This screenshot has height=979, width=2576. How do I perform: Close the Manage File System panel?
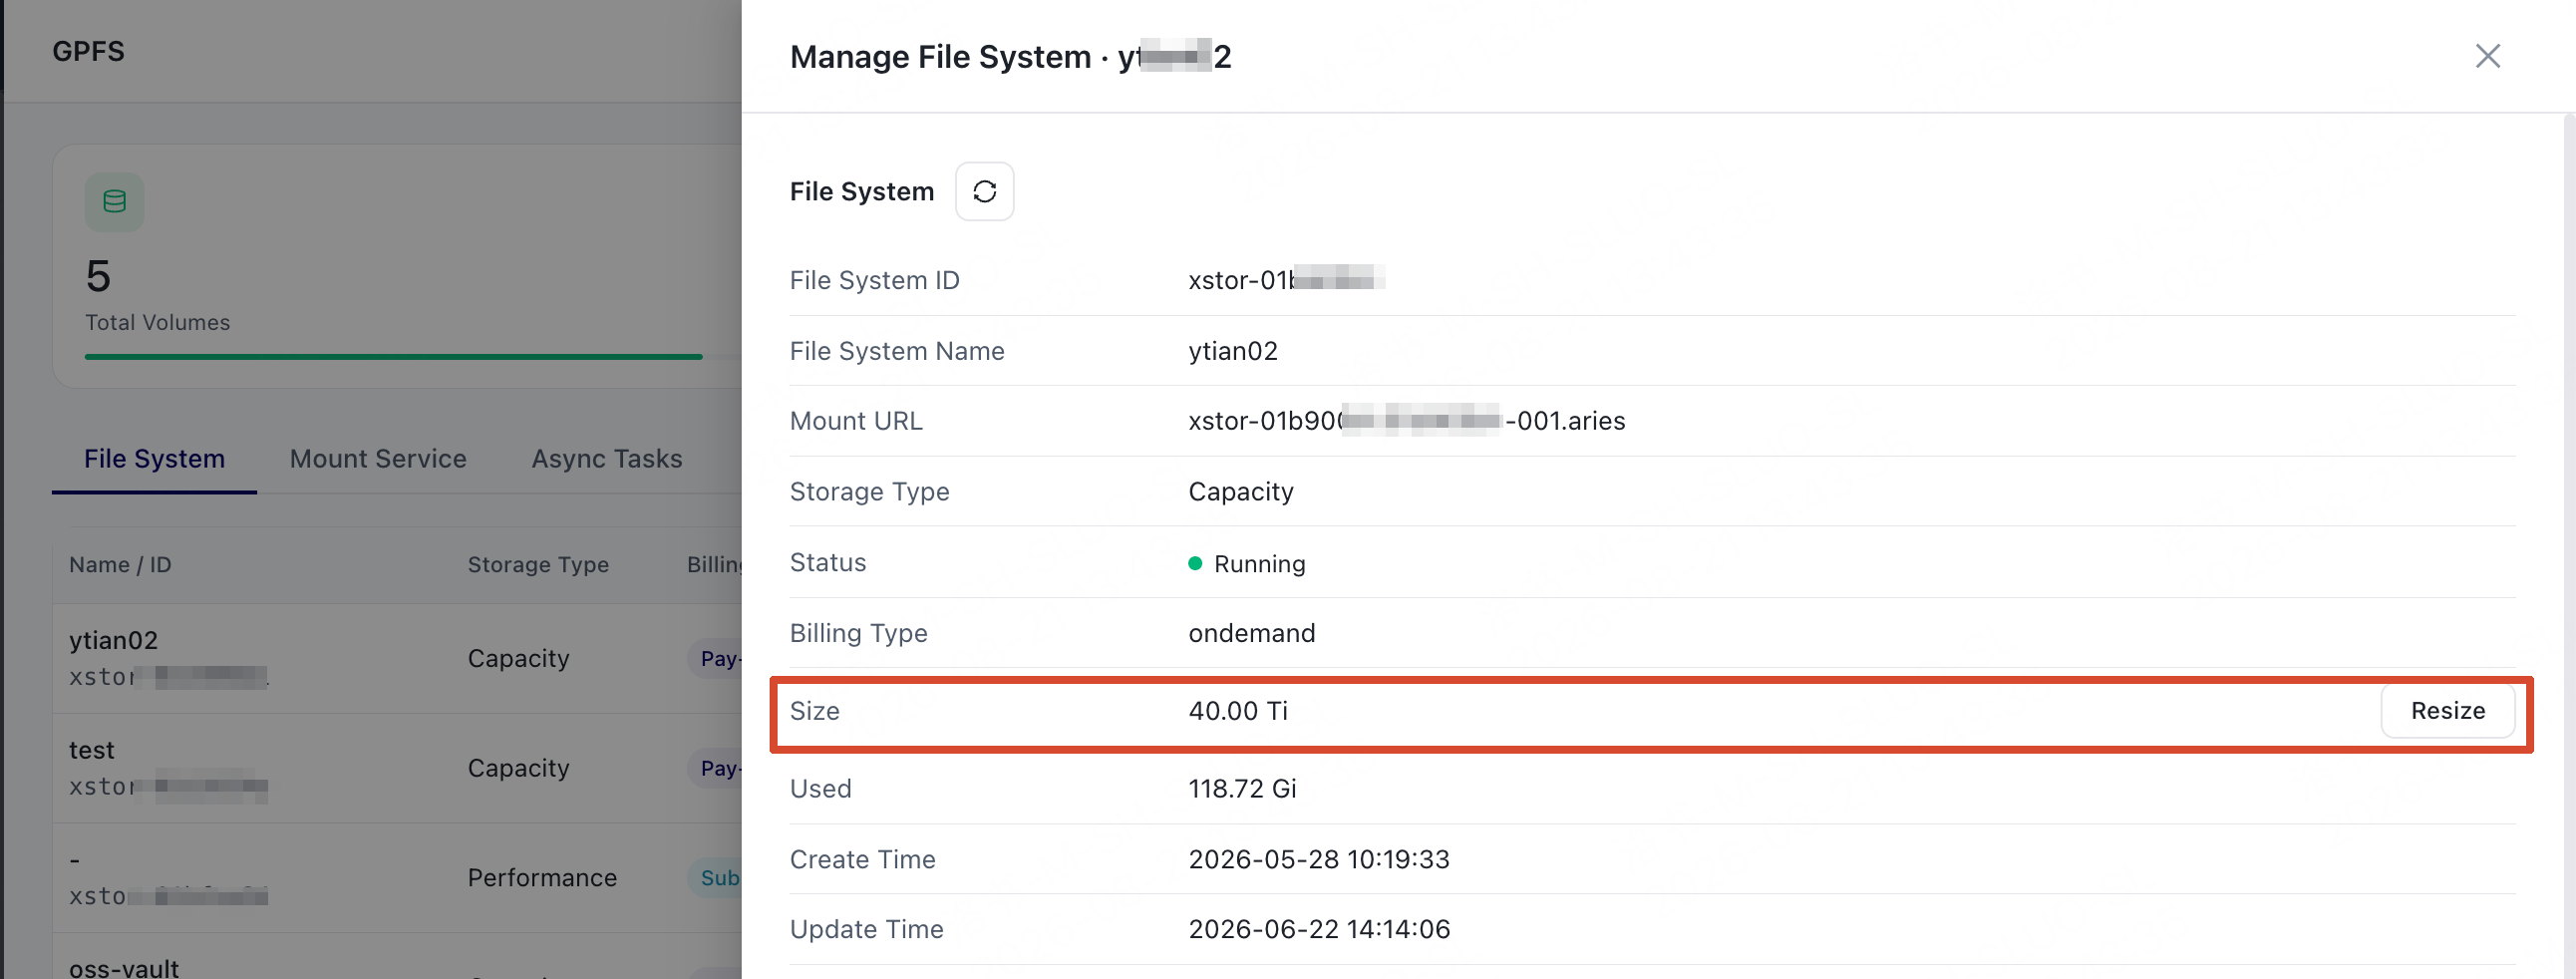tap(2487, 56)
